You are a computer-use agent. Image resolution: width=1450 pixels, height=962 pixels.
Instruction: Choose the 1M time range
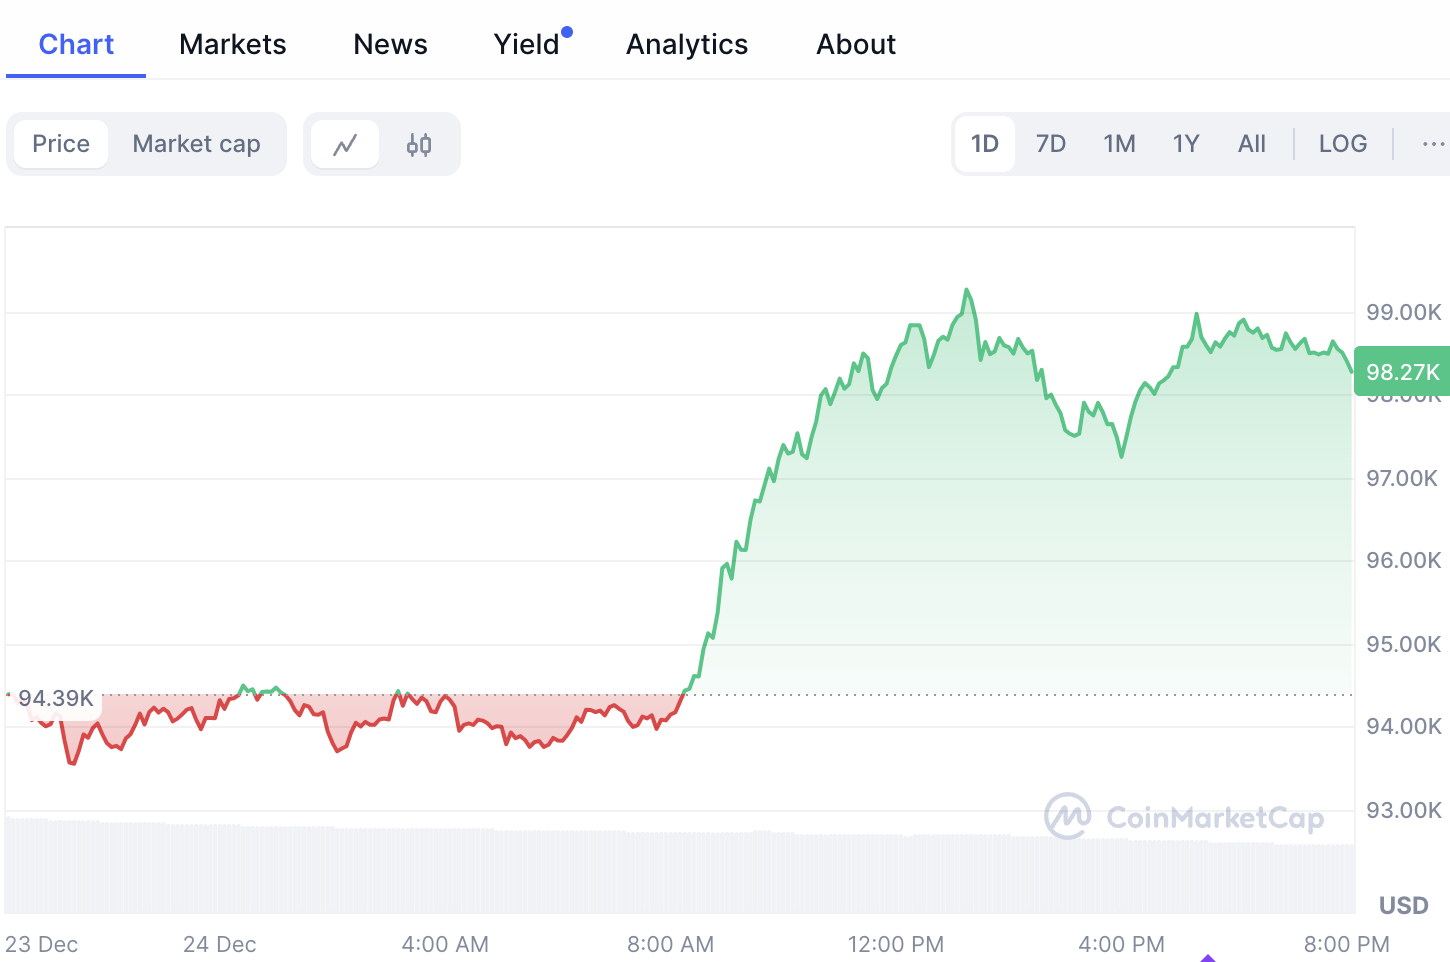point(1119,144)
